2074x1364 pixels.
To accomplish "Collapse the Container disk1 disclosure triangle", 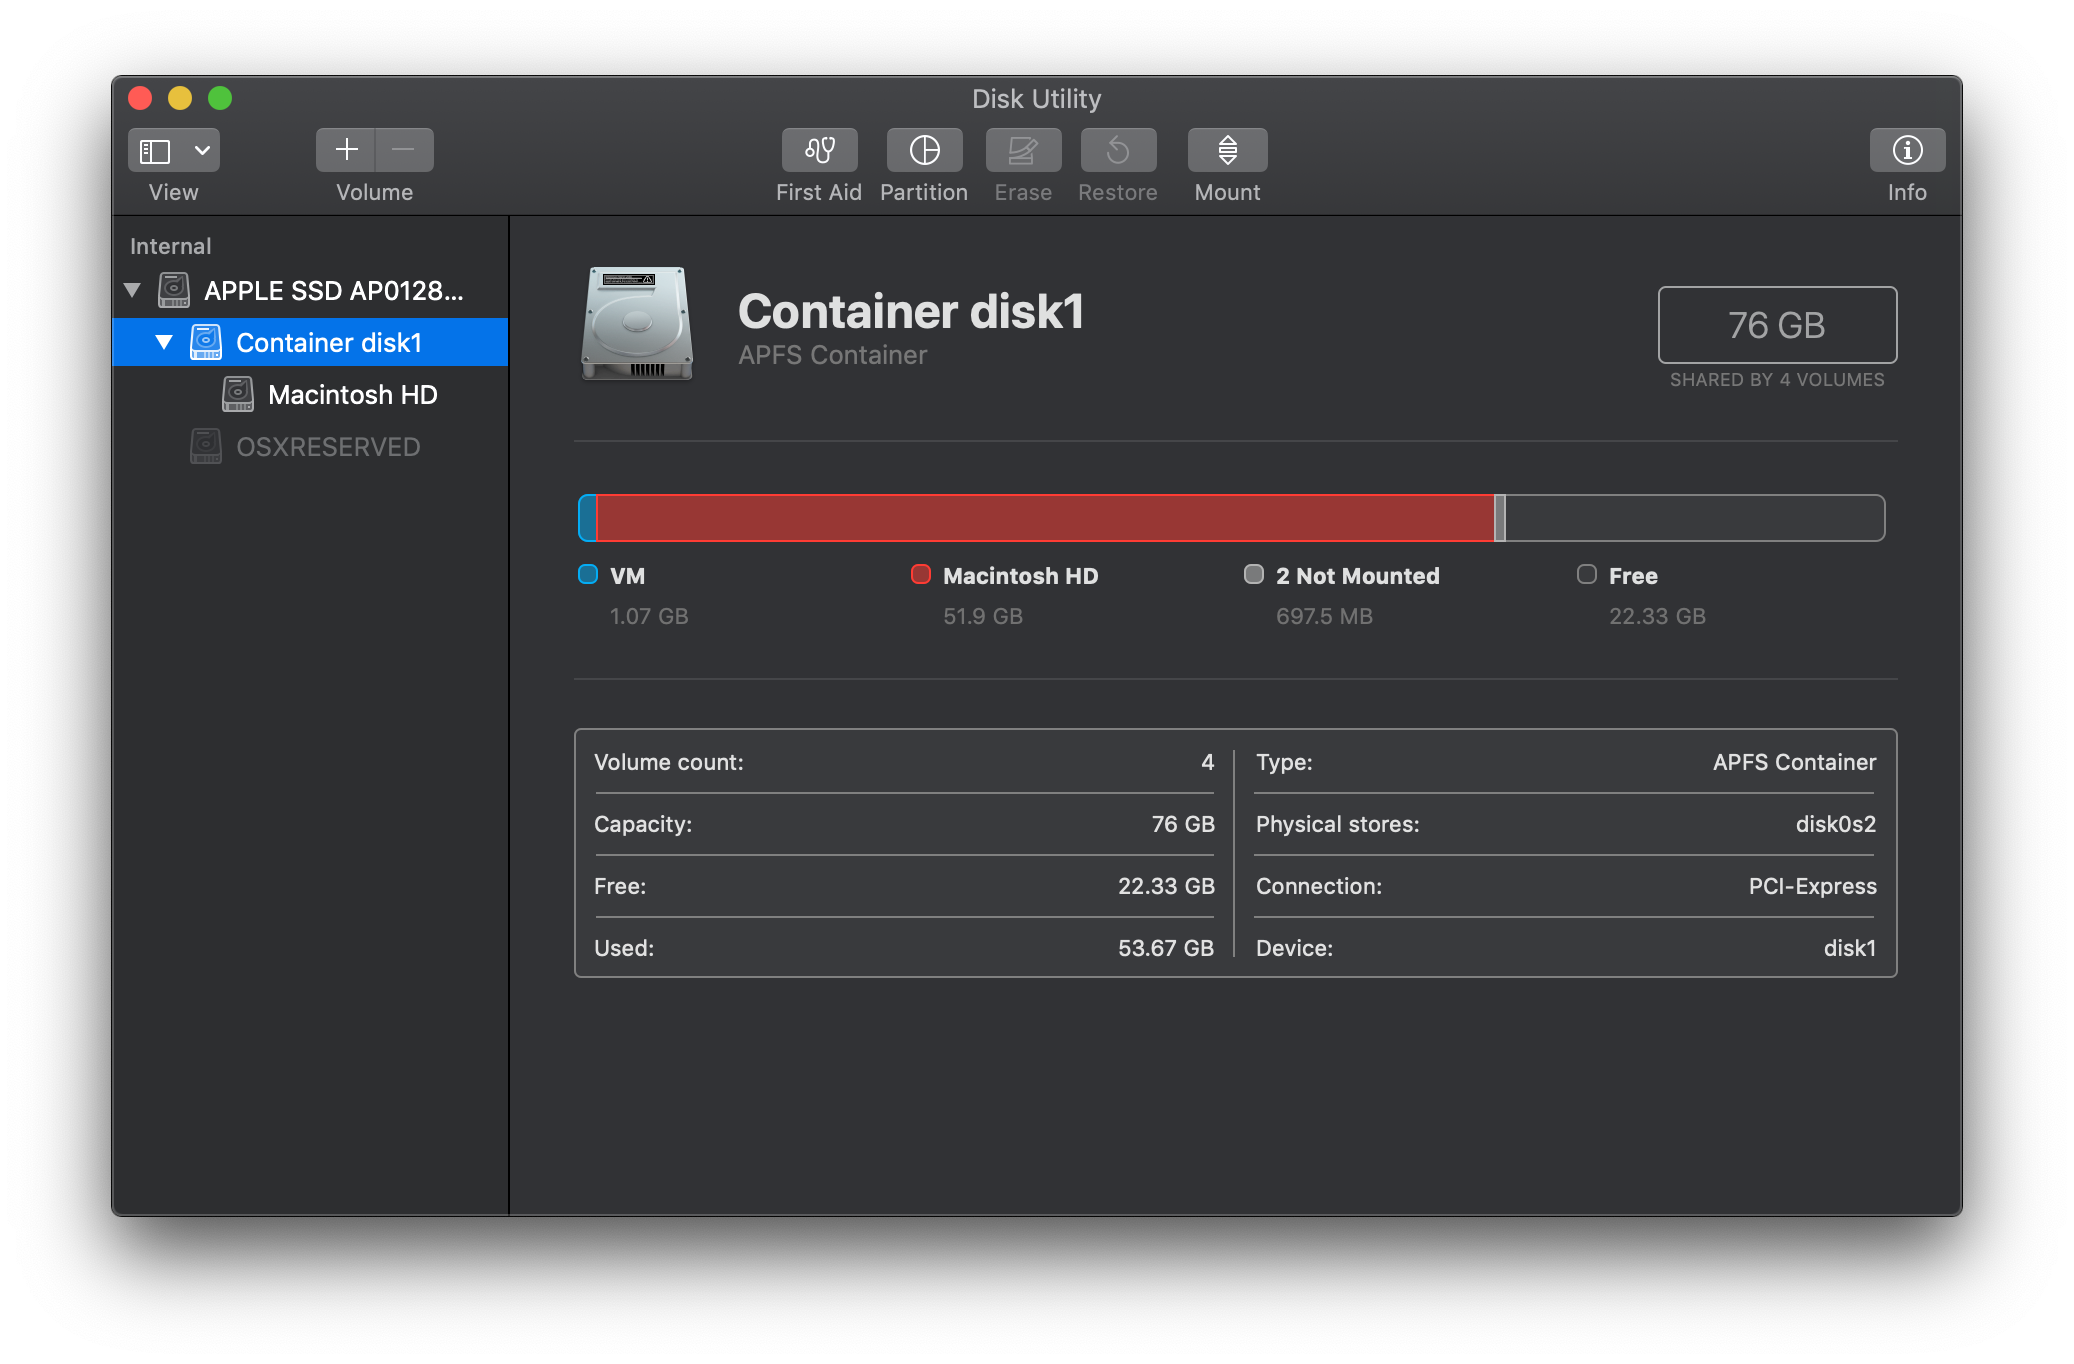I will 164,342.
